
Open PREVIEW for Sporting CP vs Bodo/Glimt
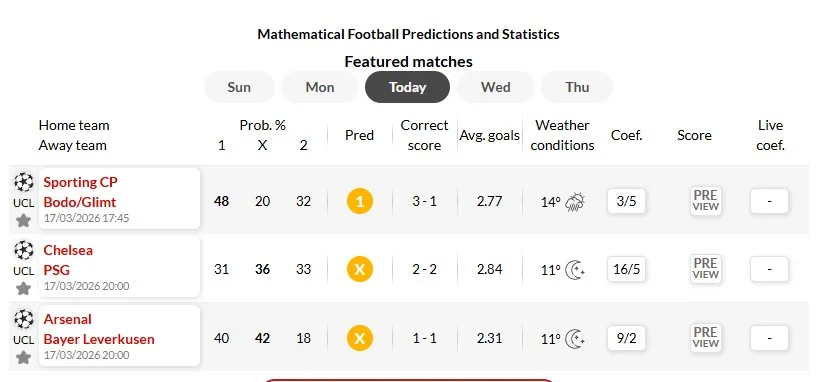[706, 200]
